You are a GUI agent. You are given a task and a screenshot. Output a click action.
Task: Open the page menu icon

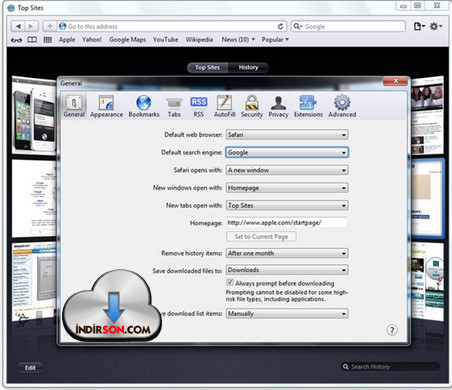point(419,26)
